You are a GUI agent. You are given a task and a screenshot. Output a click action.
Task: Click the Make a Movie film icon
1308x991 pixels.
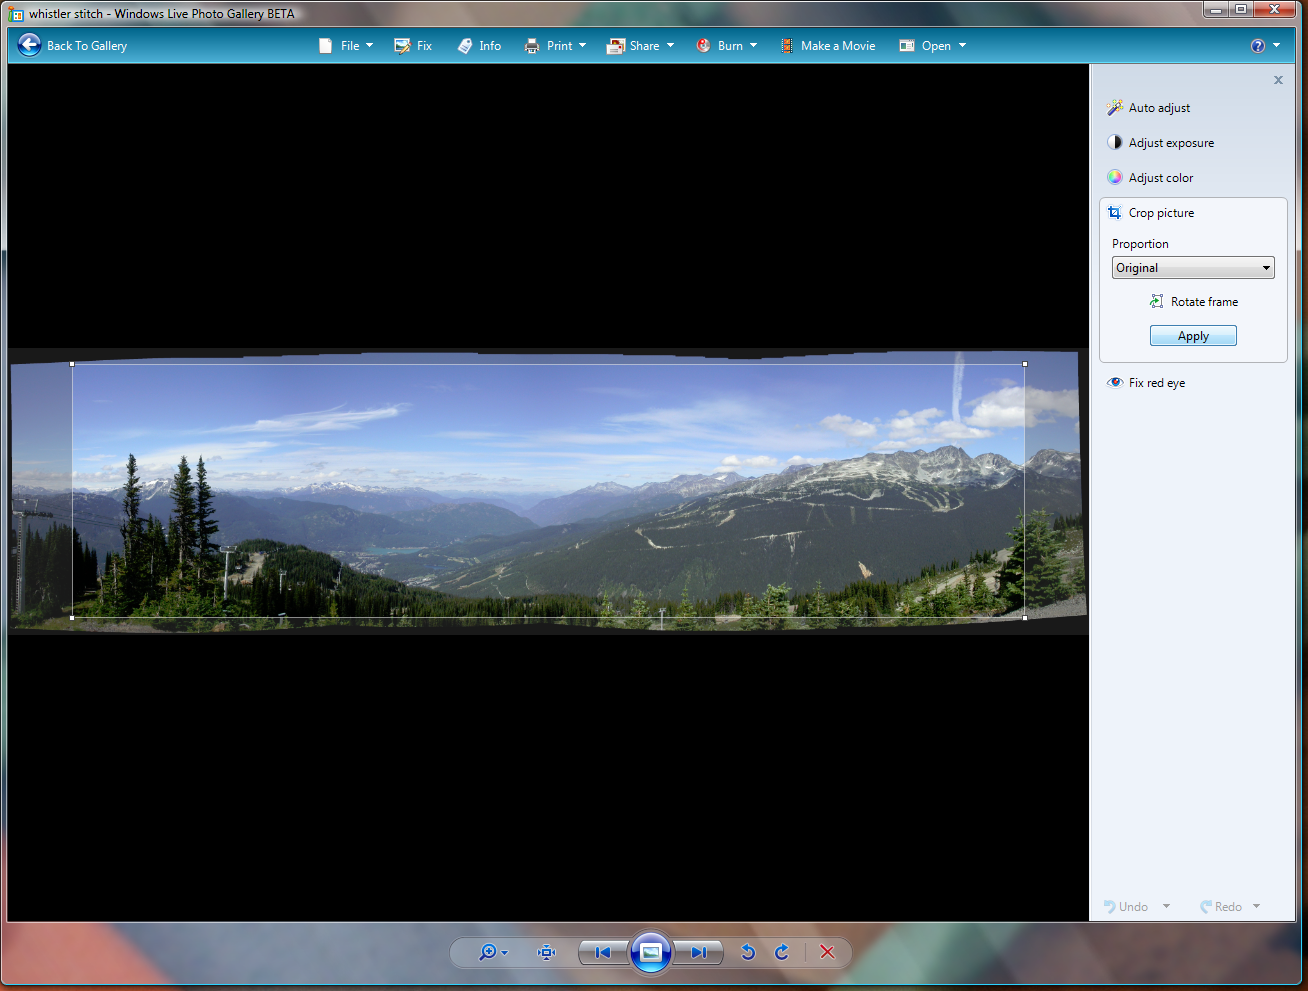pos(787,46)
